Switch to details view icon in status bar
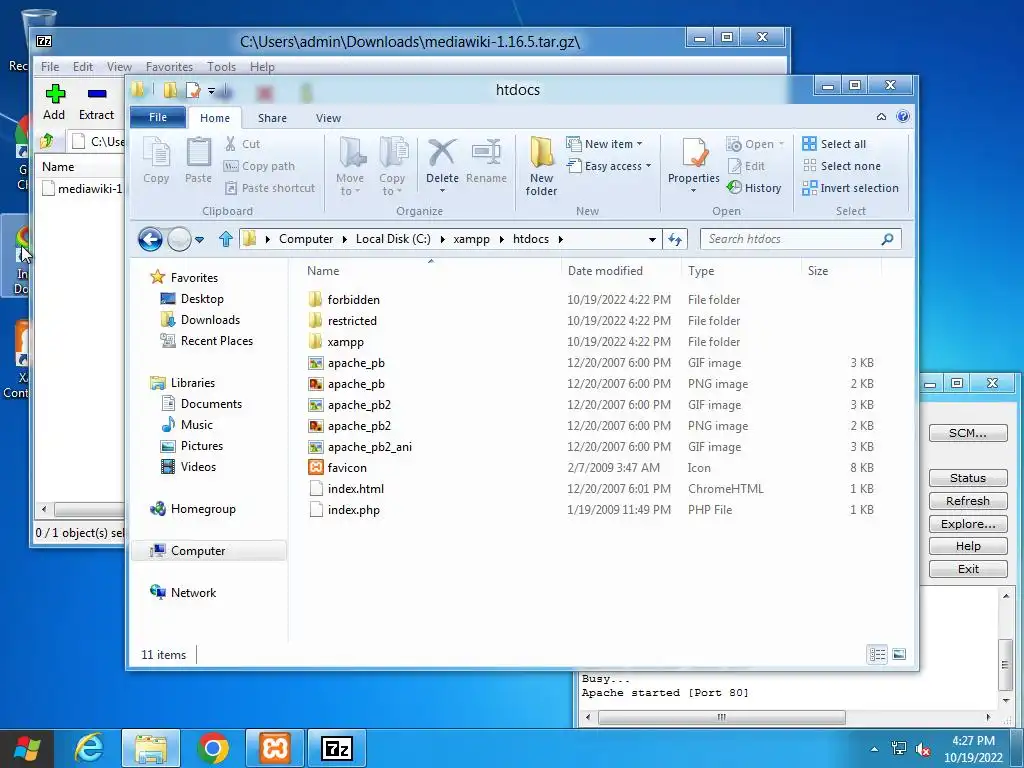Viewport: 1024px width, 768px height. pyautogui.click(x=877, y=654)
